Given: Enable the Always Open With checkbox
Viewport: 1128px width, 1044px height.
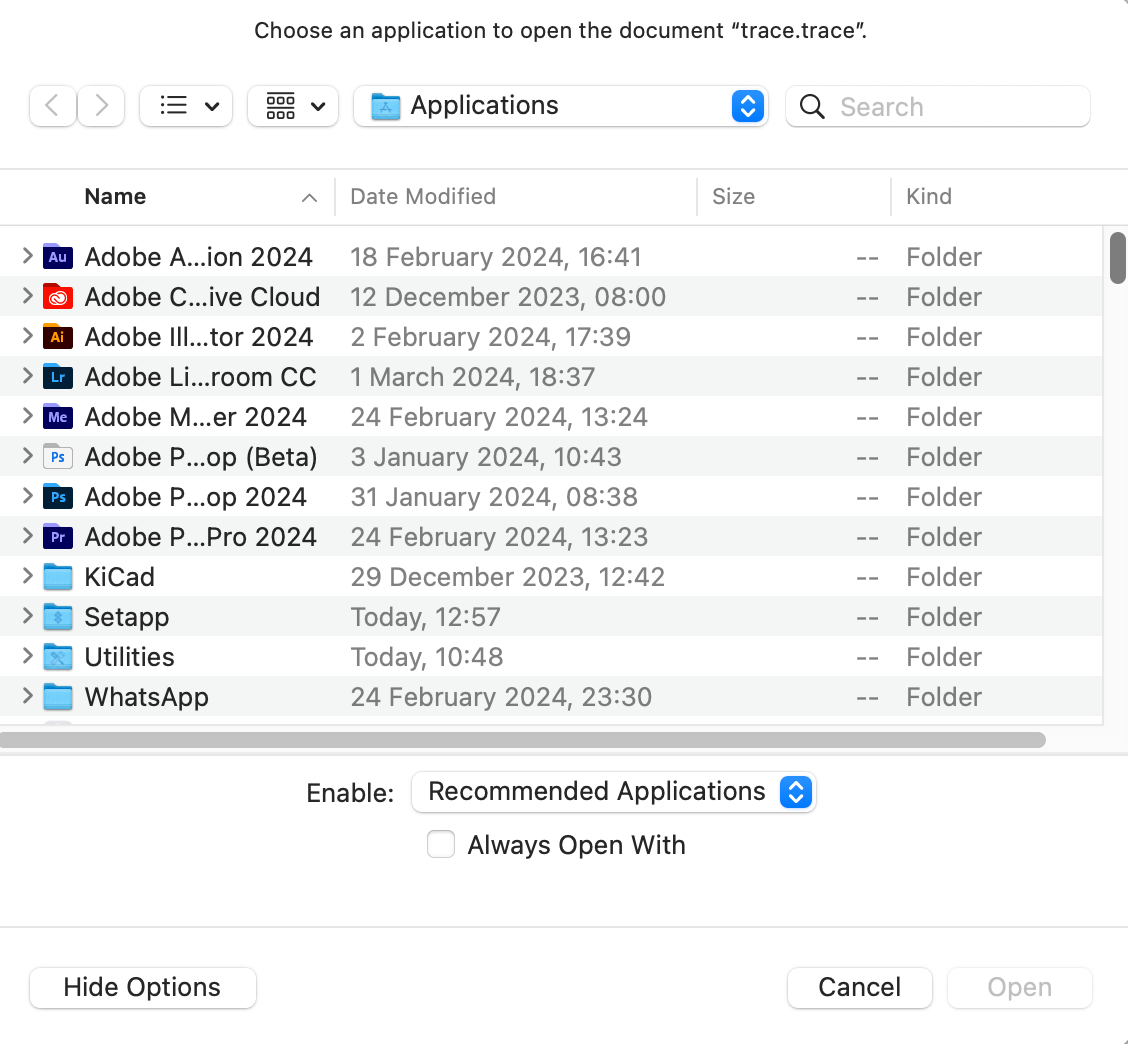Looking at the screenshot, I should (x=441, y=845).
